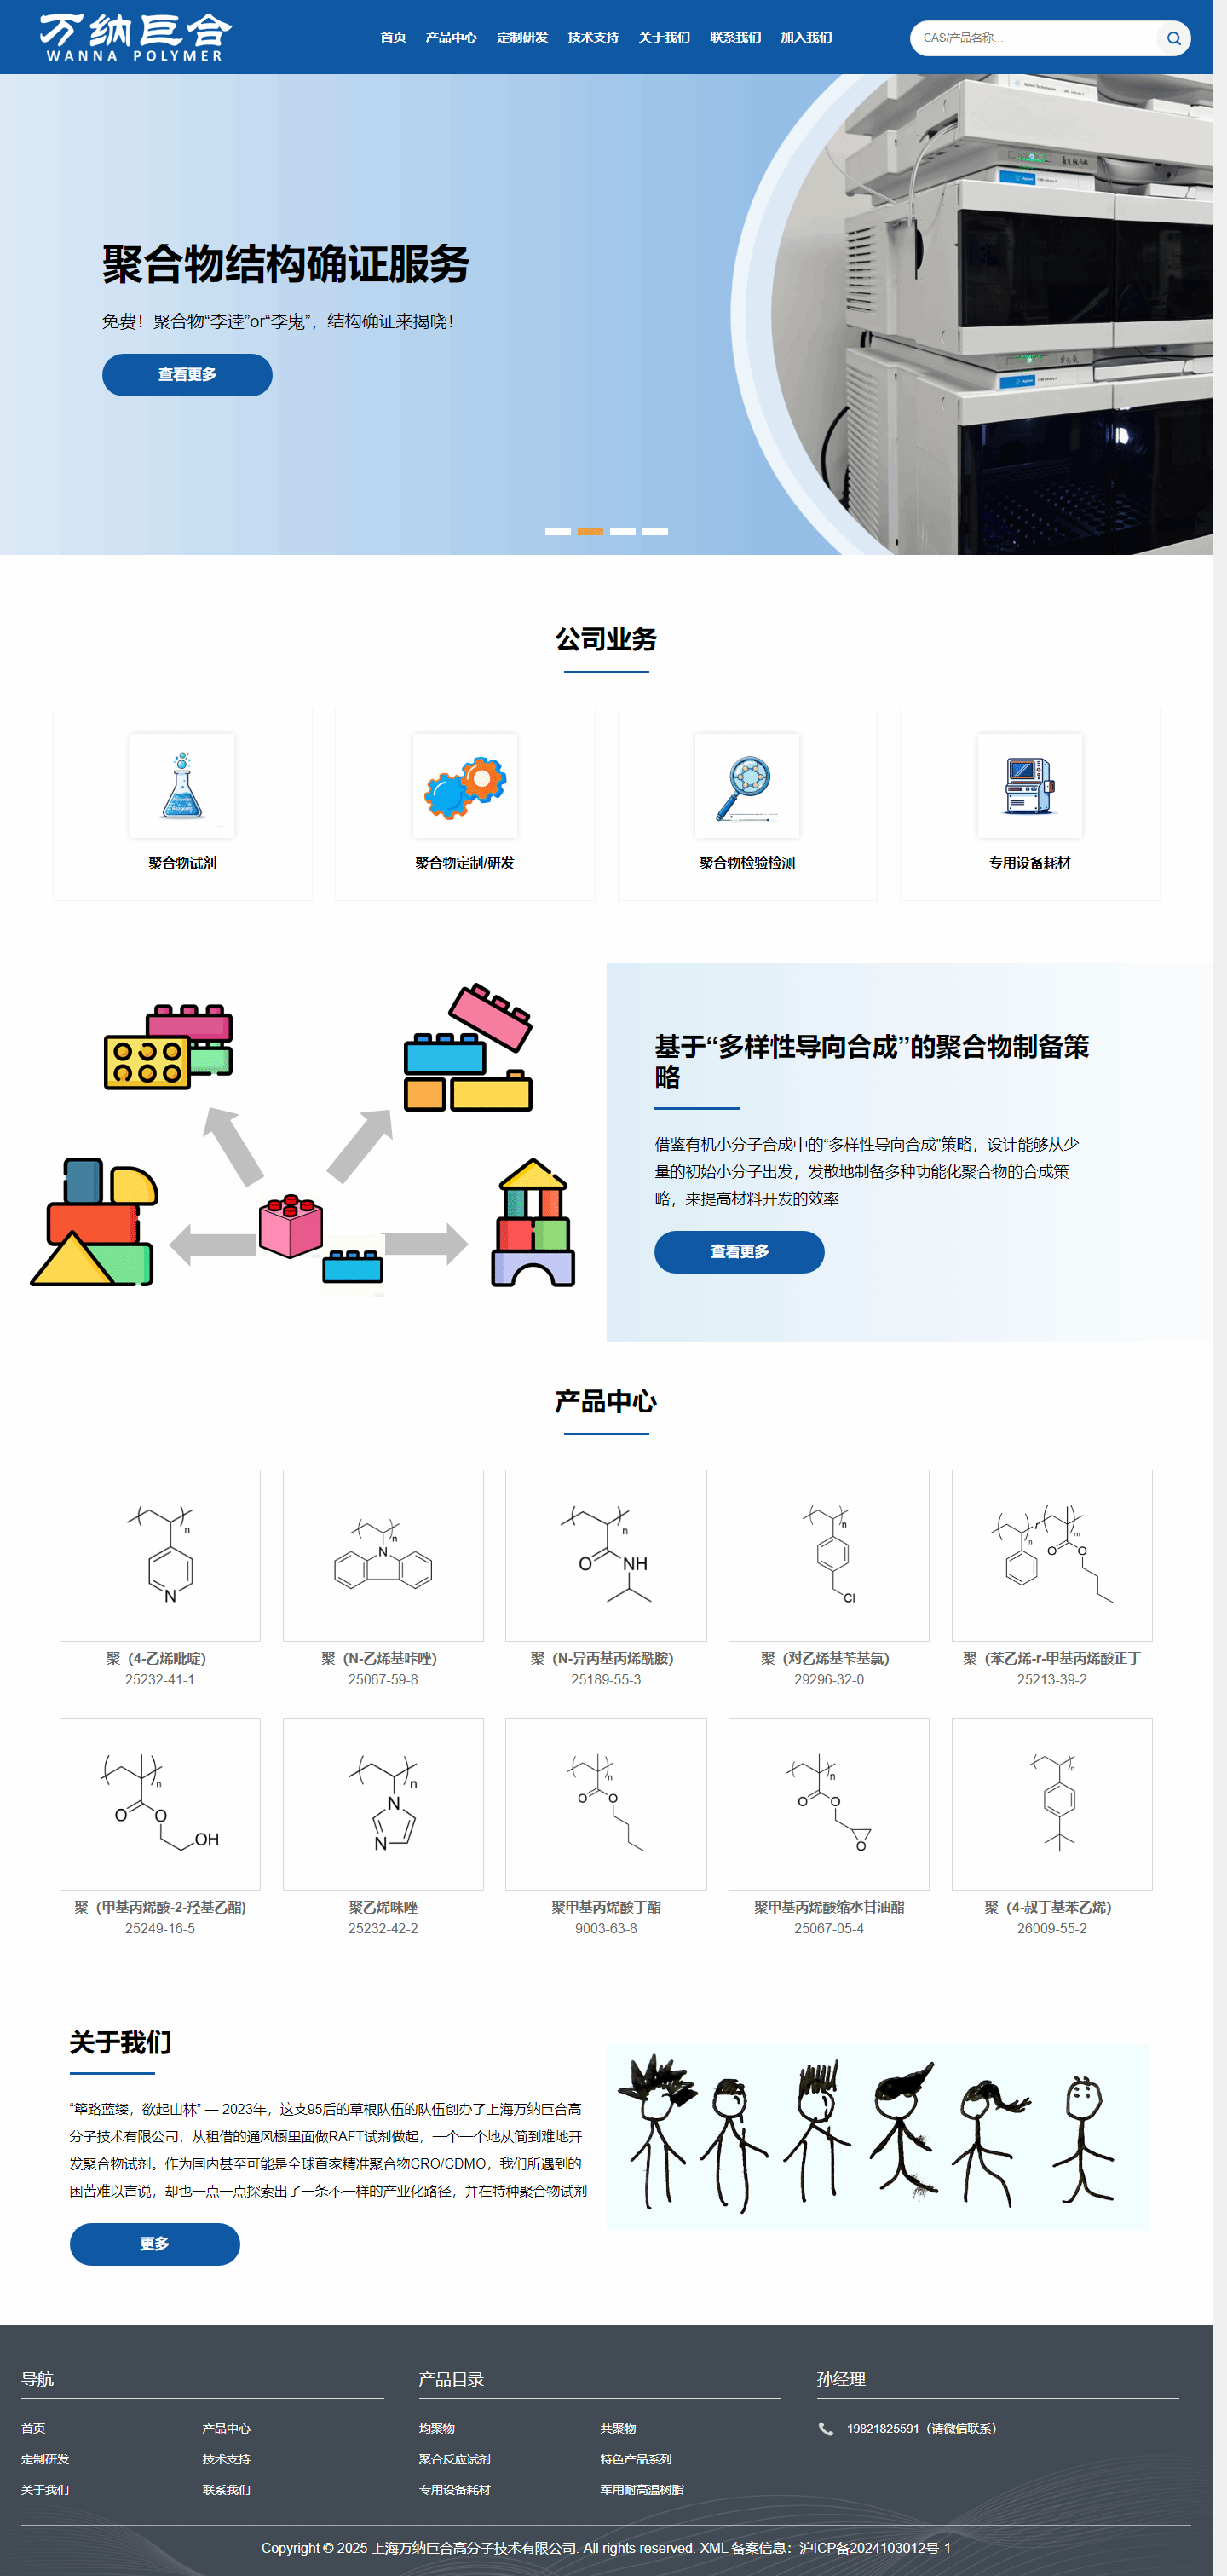Open the 聚乙烯咪唑 structure thumbnail
Image resolution: width=1227 pixels, height=2576 pixels.
pos(383,1804)
